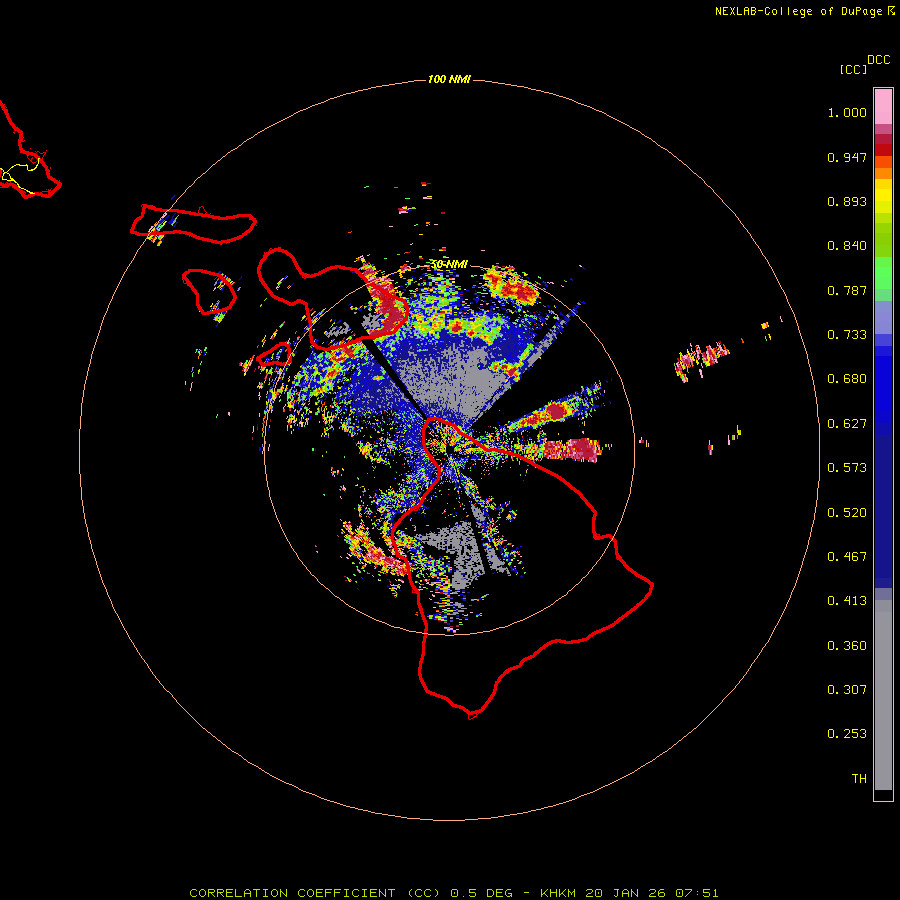This screenshot has height=900, width=900.
Task: Select the 0.253 color scale value
Action: (847, 734)
